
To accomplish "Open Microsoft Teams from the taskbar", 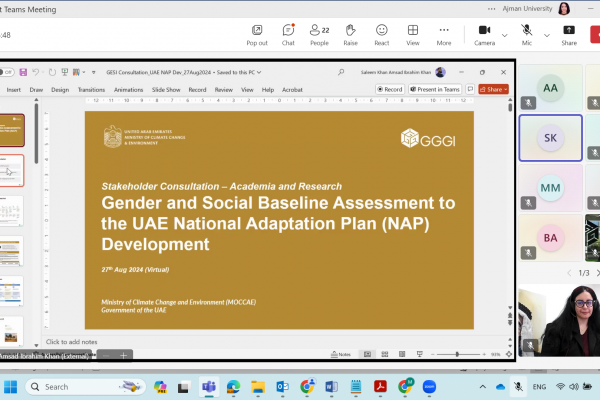I will [x=209, y=386].
